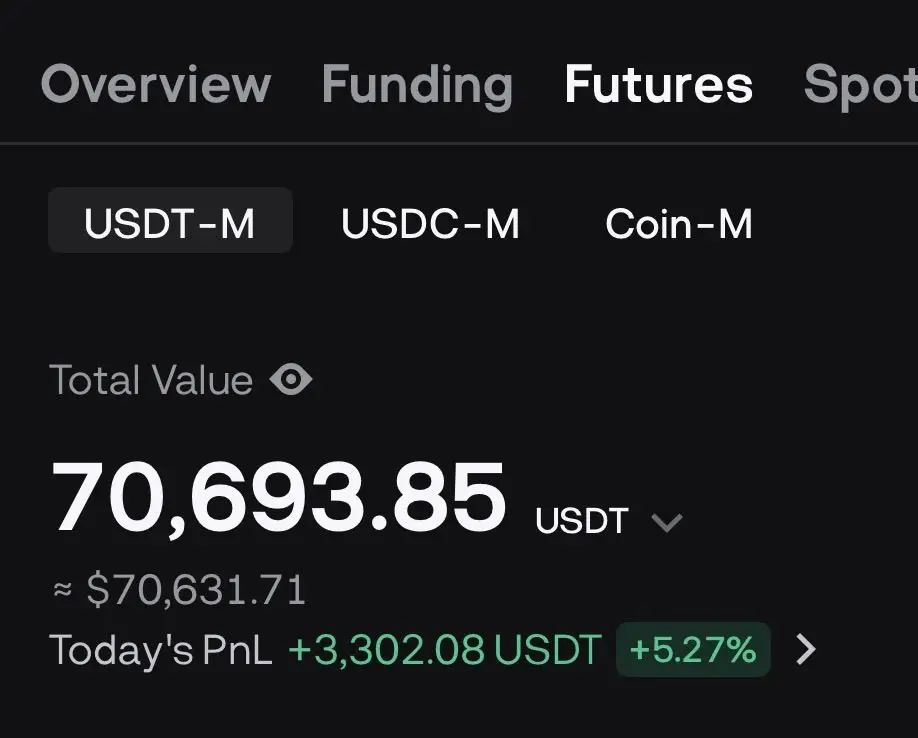
Task: Go to the Spot tab
Action: [861, 87]
